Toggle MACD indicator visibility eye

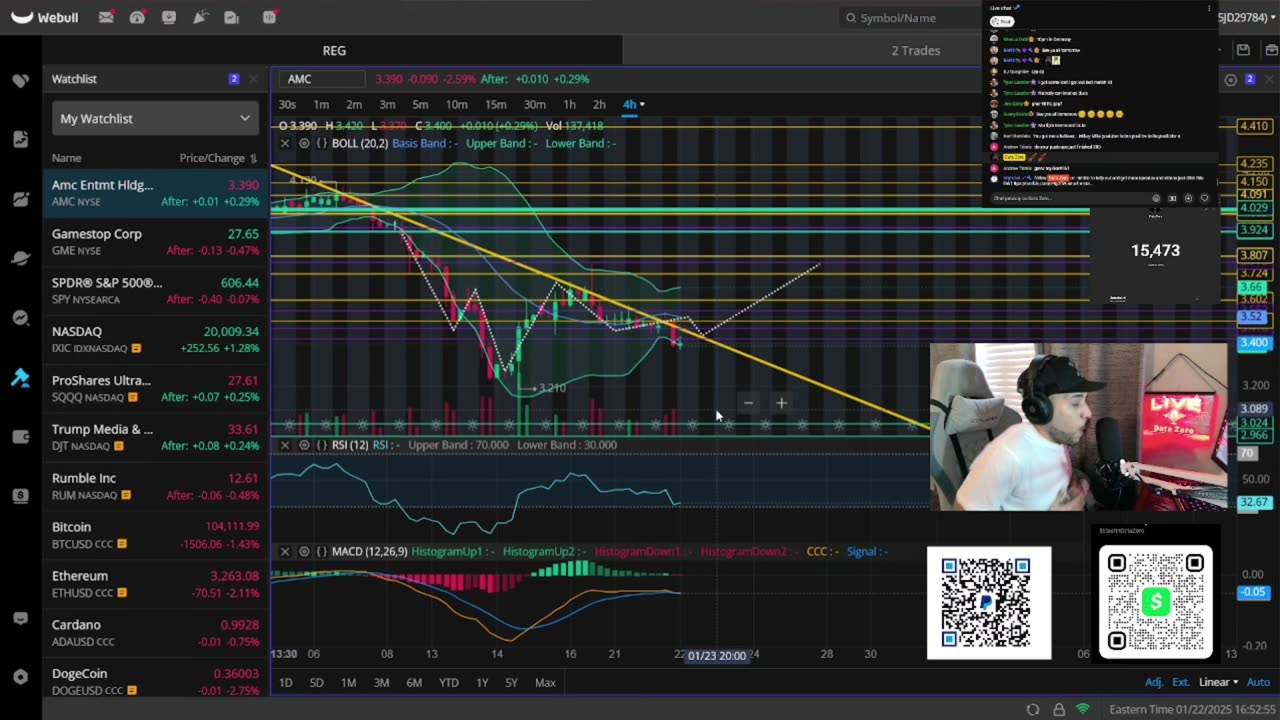click(304, 551)
